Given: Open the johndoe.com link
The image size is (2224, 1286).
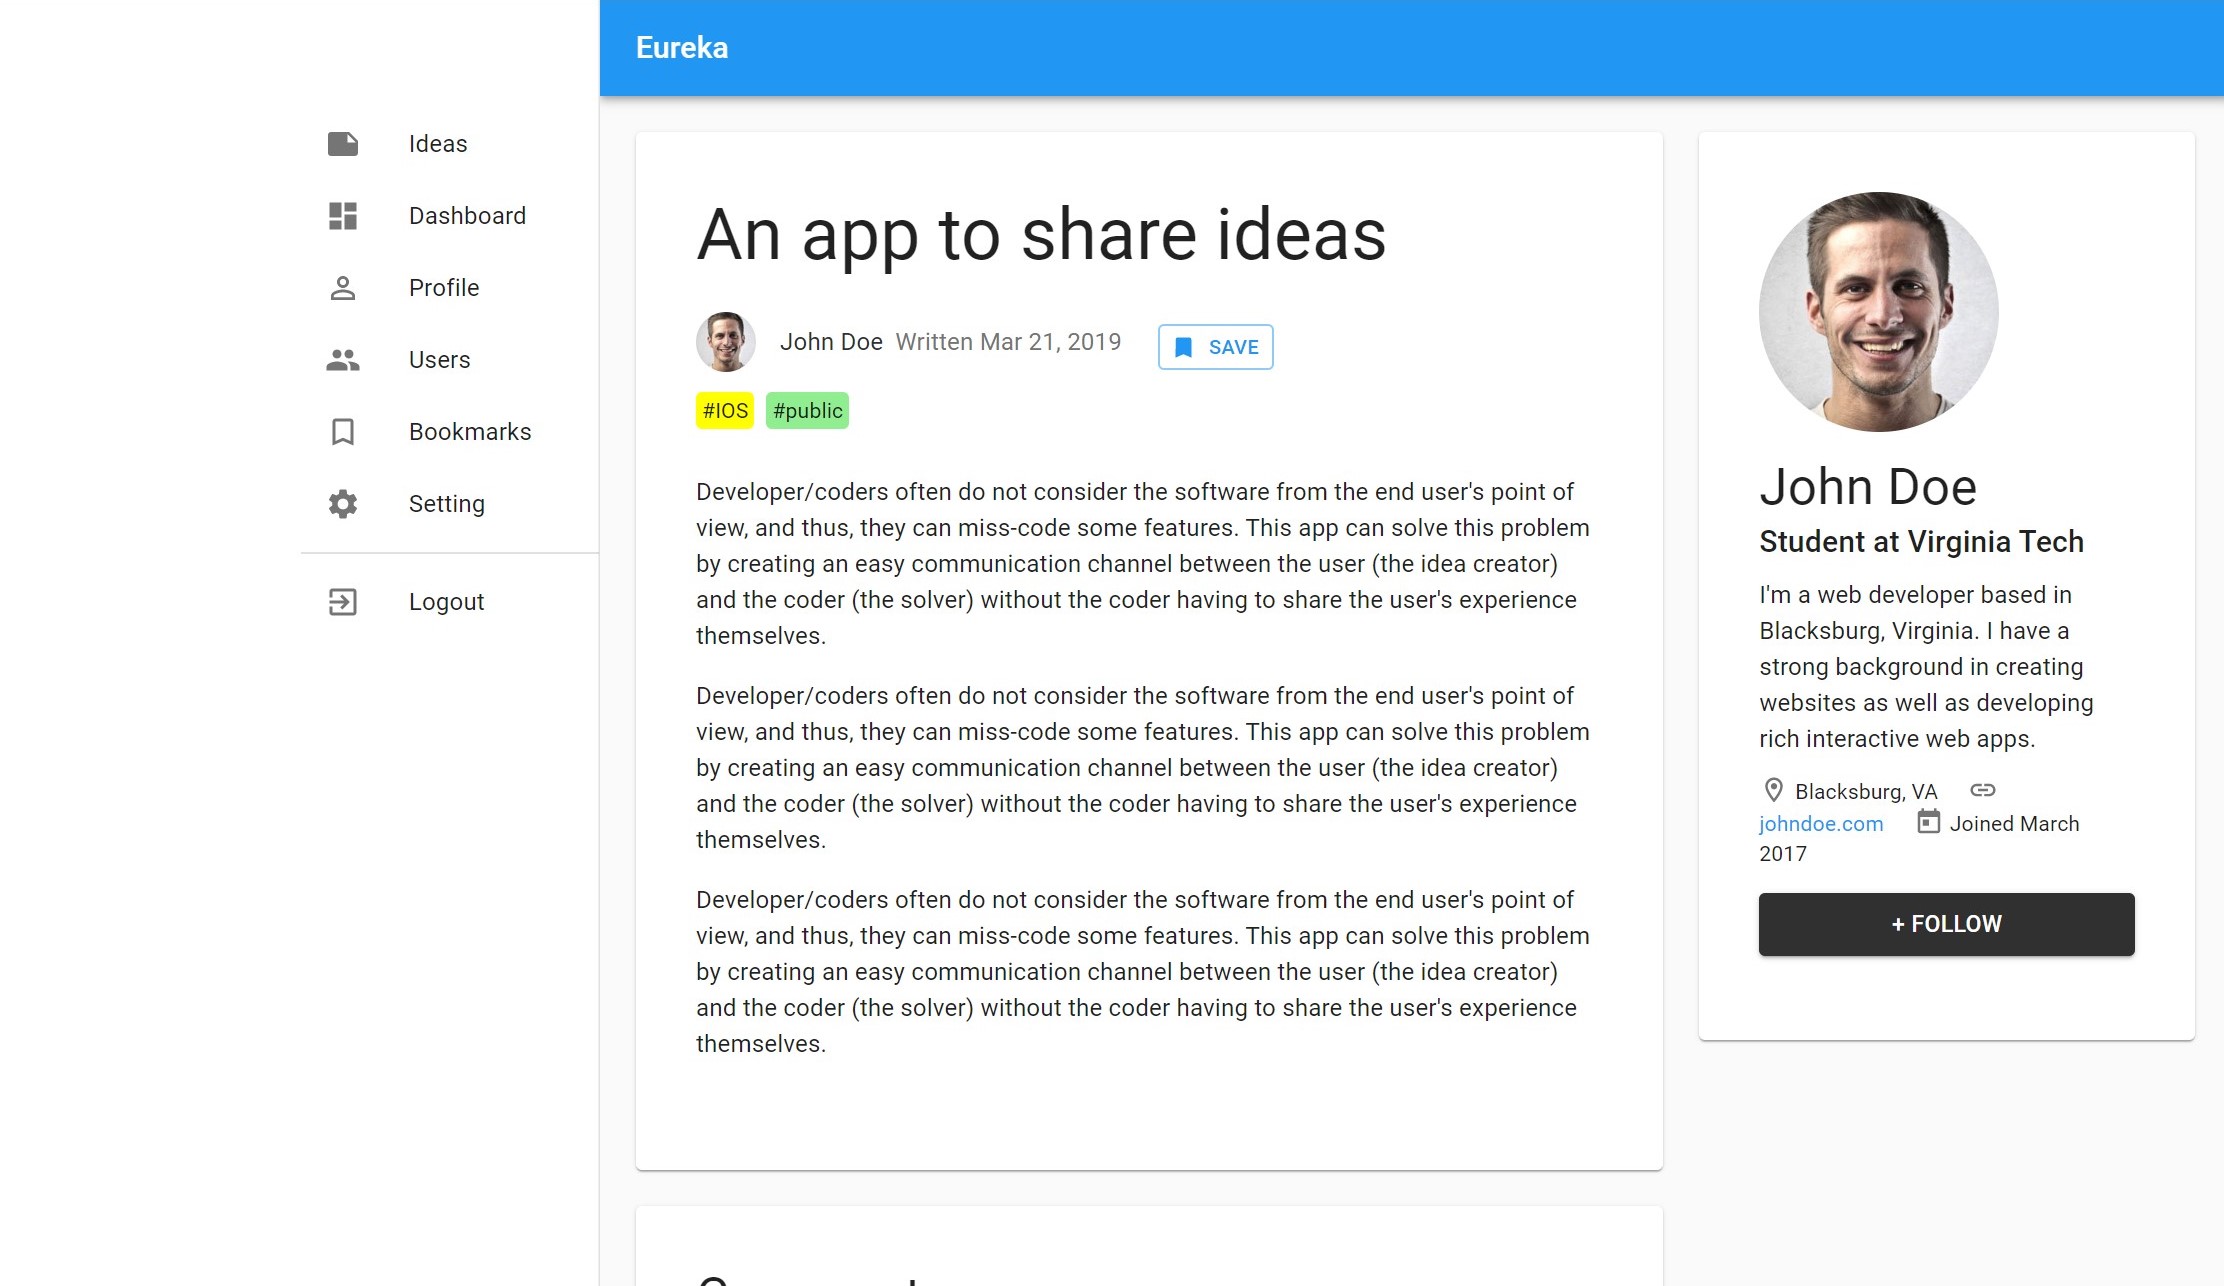Looking at the screenshot, I should (x=1821, y=824).
